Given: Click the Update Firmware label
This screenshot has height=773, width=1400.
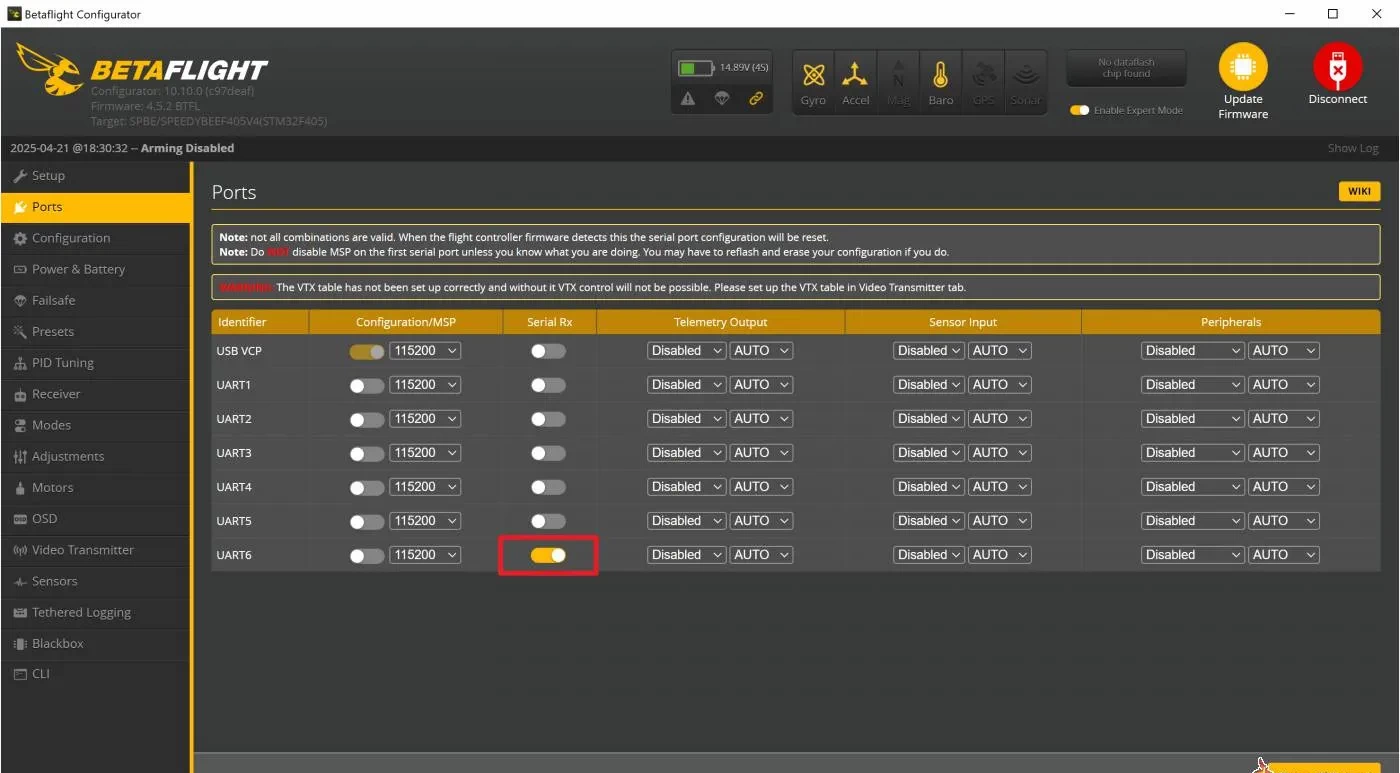Looking at the screenshot, I should [x=1243, y=107].
